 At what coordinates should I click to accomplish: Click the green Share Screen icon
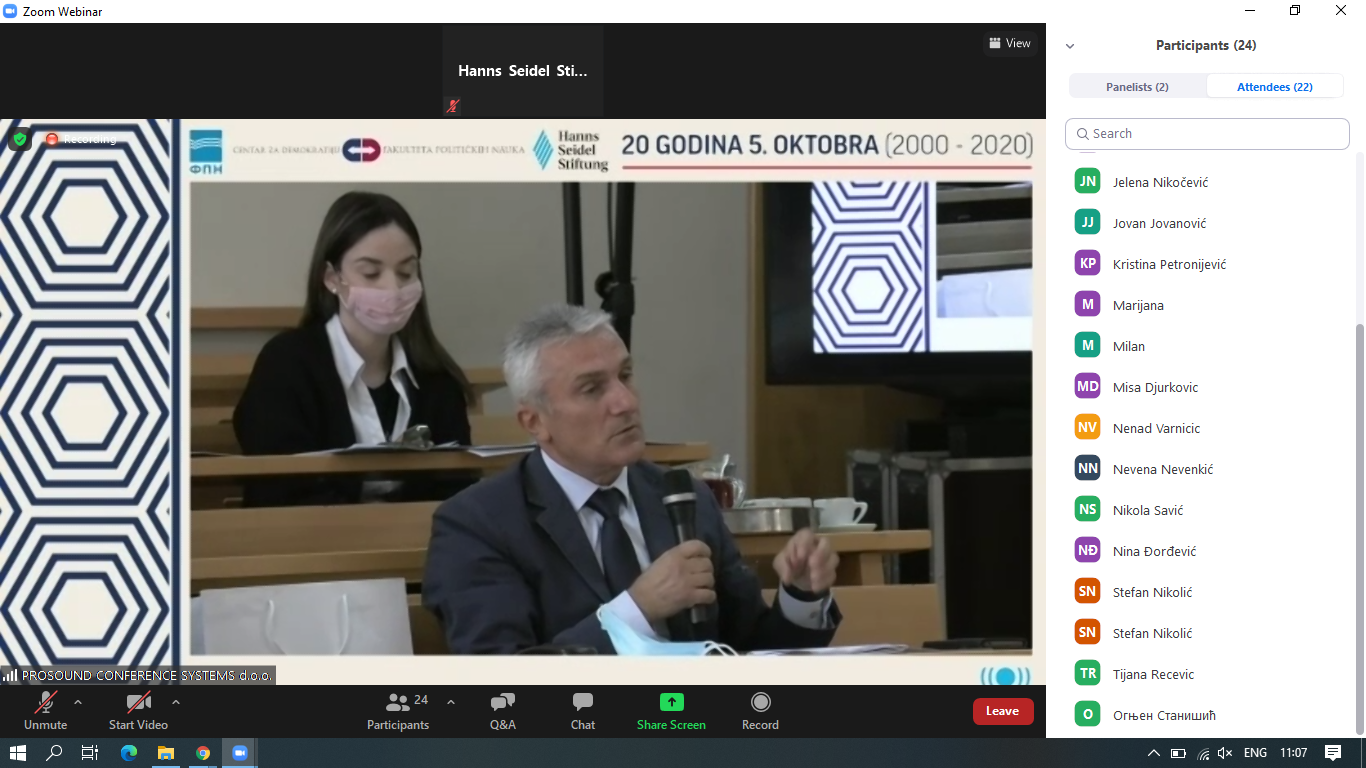coord(672,702)
